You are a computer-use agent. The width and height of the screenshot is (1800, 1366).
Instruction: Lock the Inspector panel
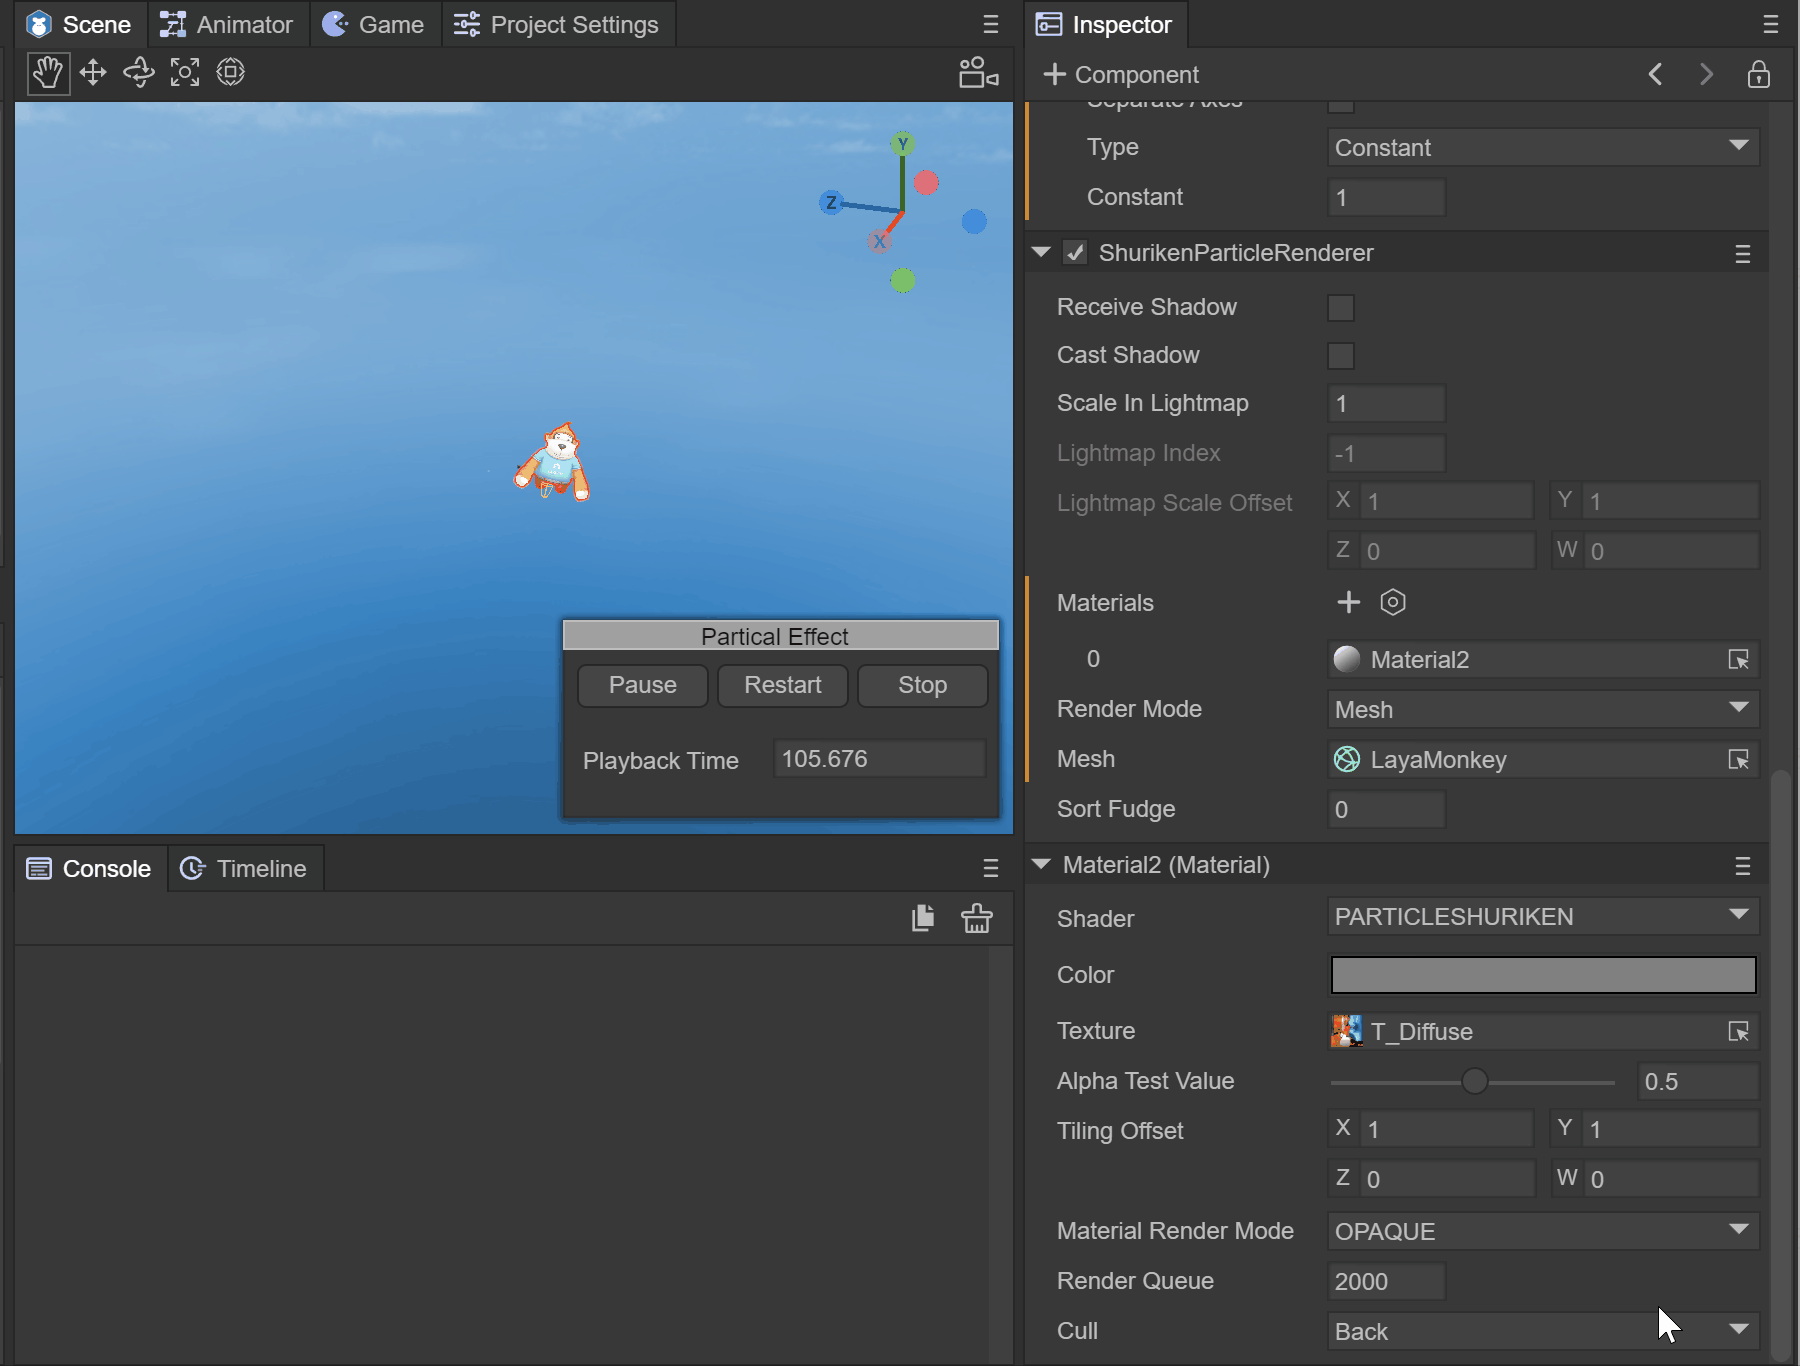(x=1758, y=75)
